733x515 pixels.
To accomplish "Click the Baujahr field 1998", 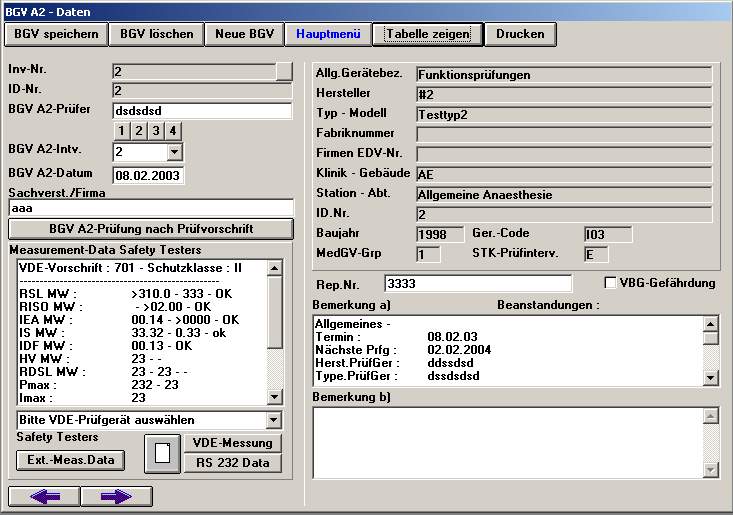I will (x=440, y=235).
